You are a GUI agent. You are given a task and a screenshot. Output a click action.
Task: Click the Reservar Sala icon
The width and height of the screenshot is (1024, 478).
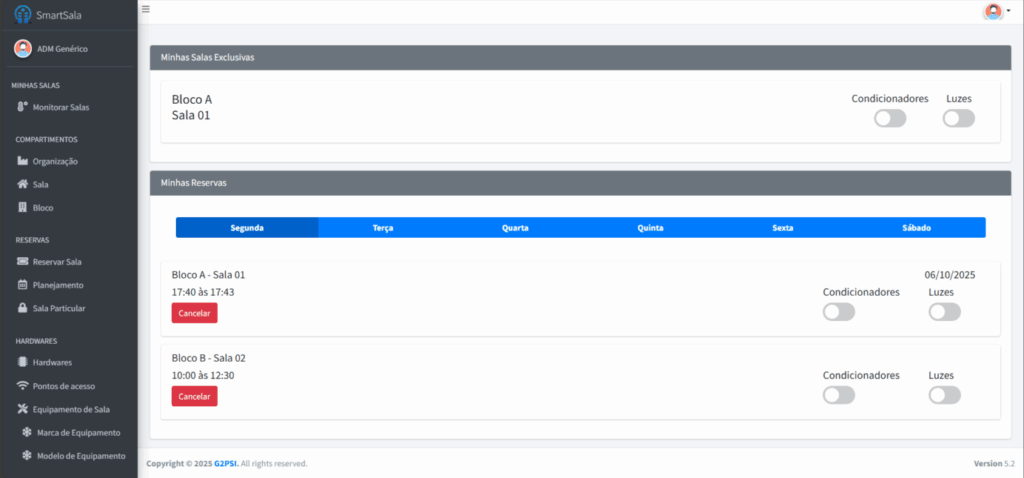(x=22, y=262)
